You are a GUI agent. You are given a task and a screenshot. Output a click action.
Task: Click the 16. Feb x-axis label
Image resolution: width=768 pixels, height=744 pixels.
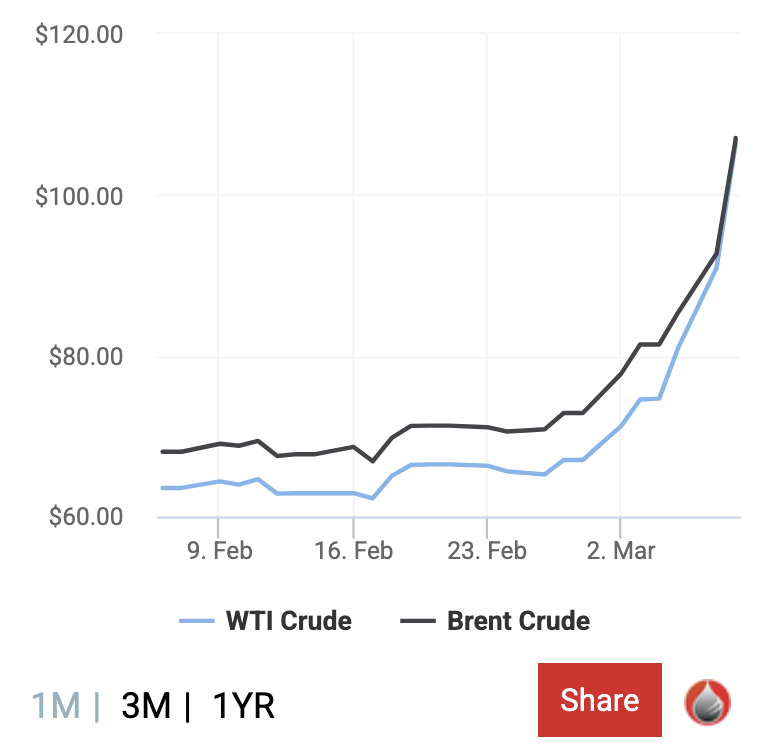353,551
